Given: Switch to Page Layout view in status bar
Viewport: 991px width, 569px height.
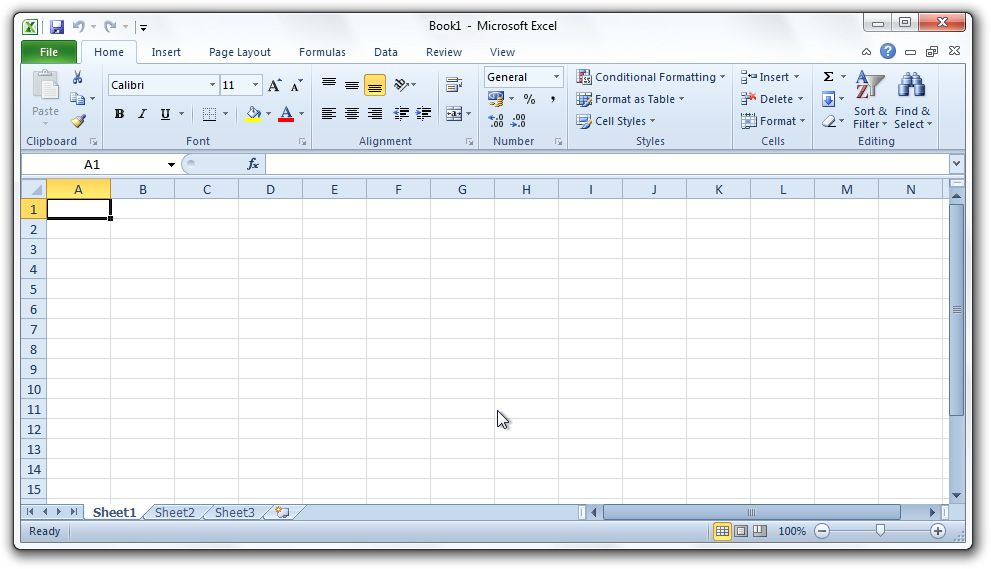Looking at the screenshot, I should pos(741,531).
